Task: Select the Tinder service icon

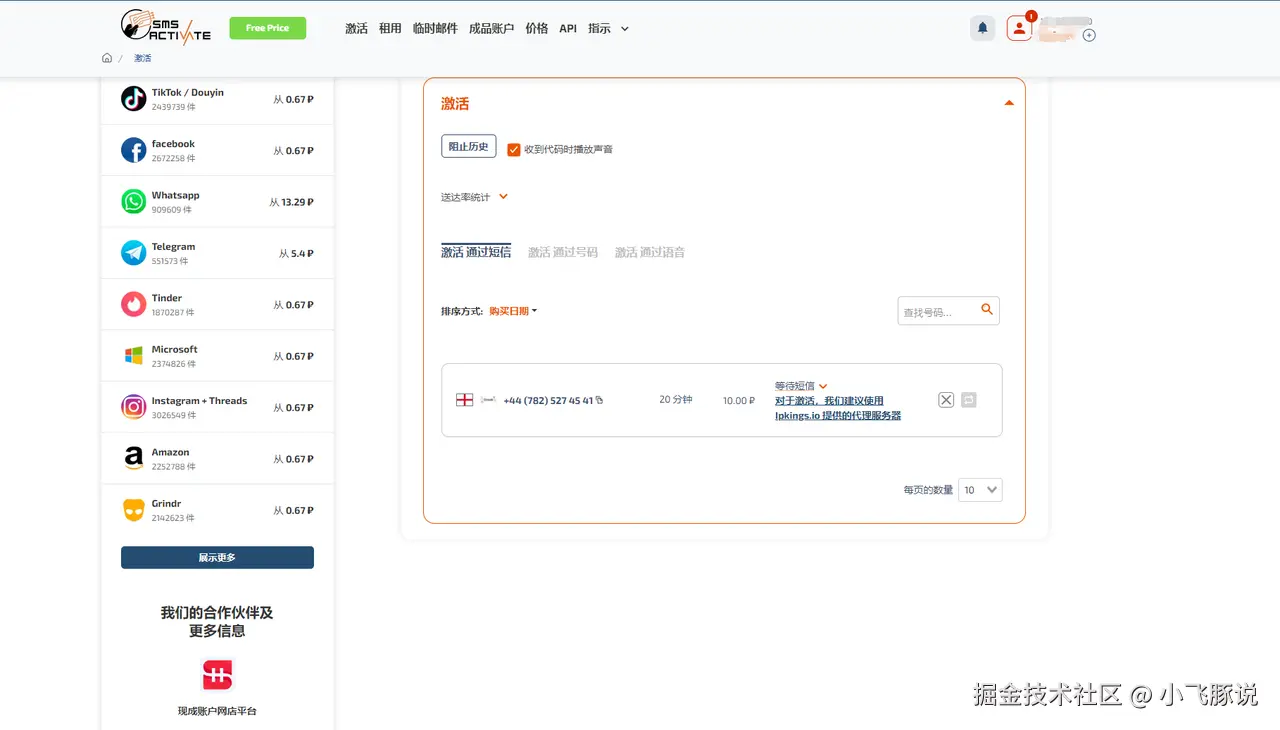Action: [134, 304]
